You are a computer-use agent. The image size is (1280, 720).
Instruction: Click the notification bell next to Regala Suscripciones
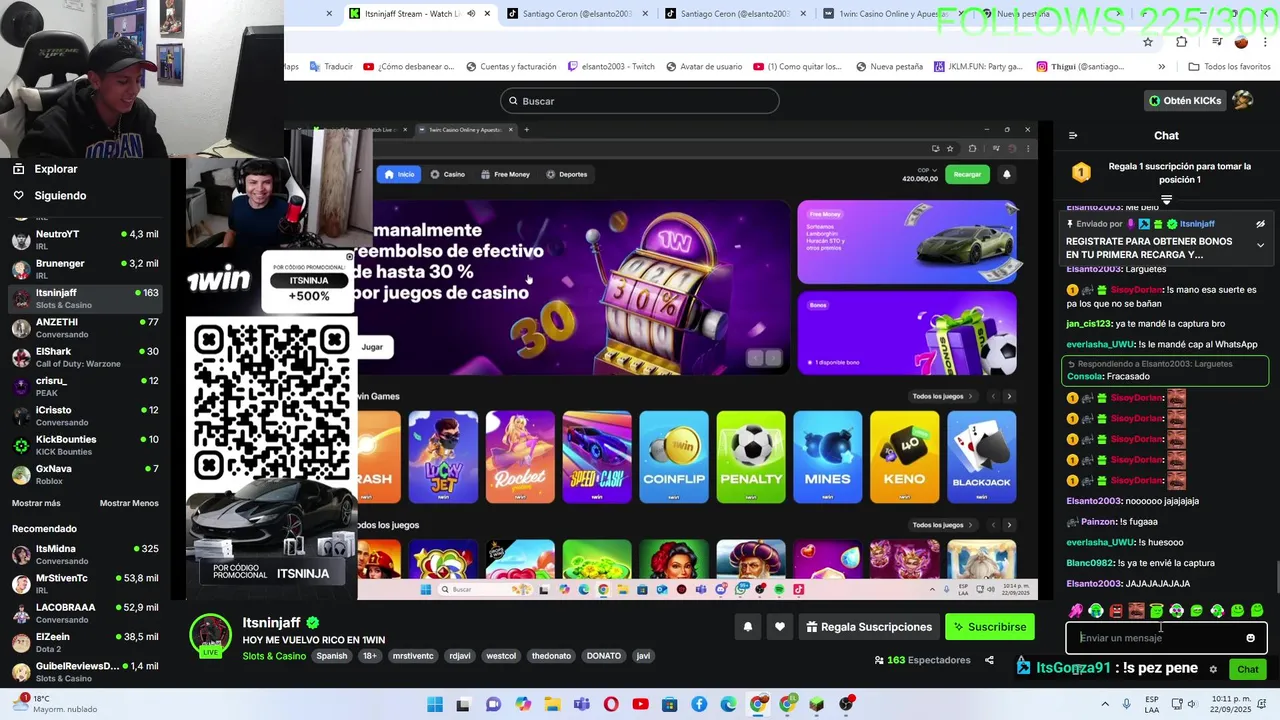747,627
